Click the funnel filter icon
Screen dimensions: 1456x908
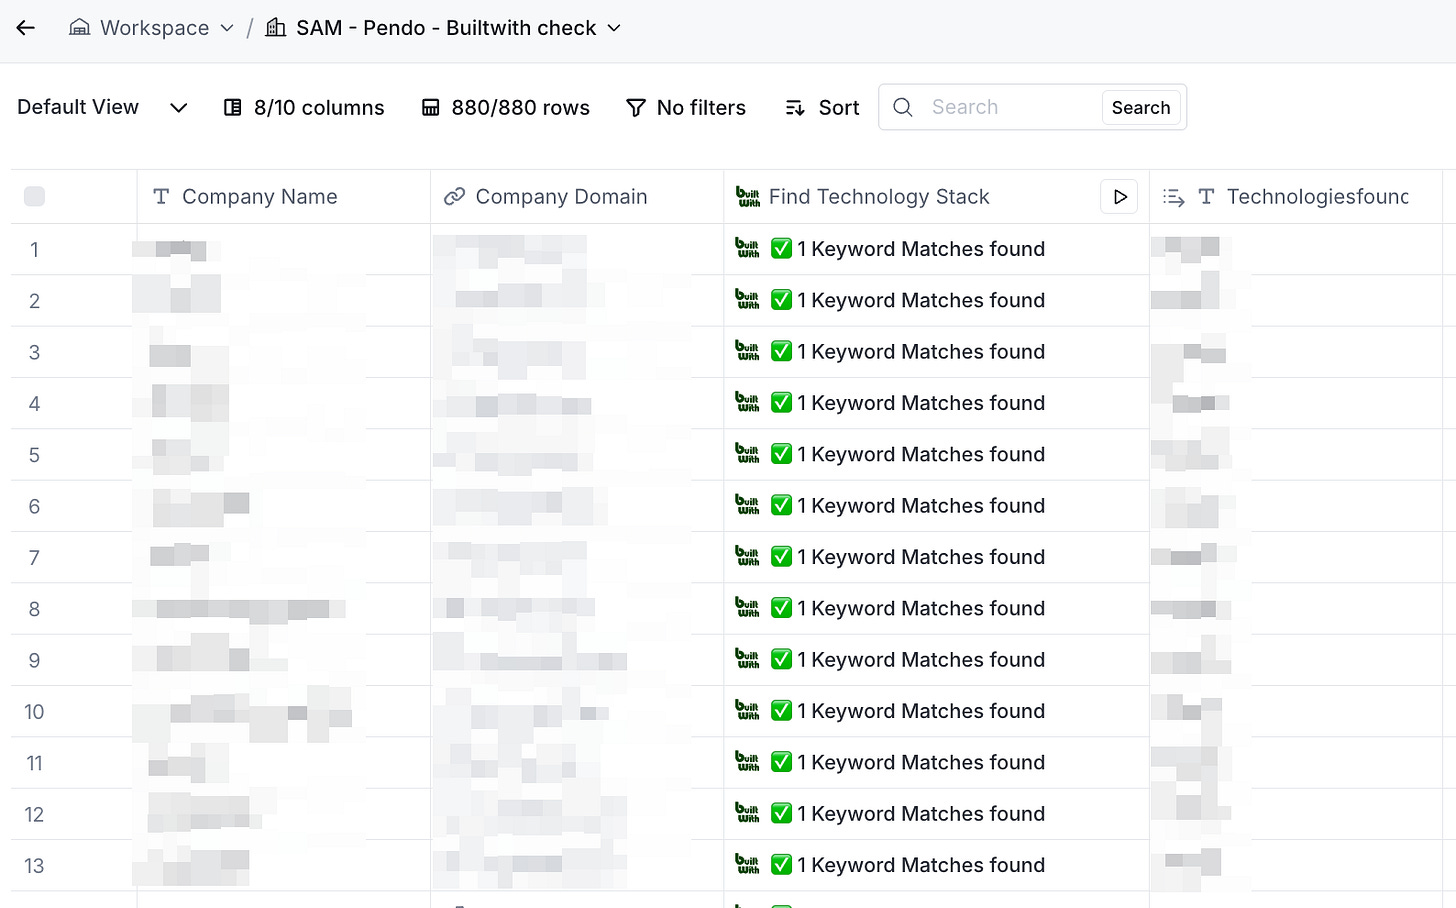point(636,107)
